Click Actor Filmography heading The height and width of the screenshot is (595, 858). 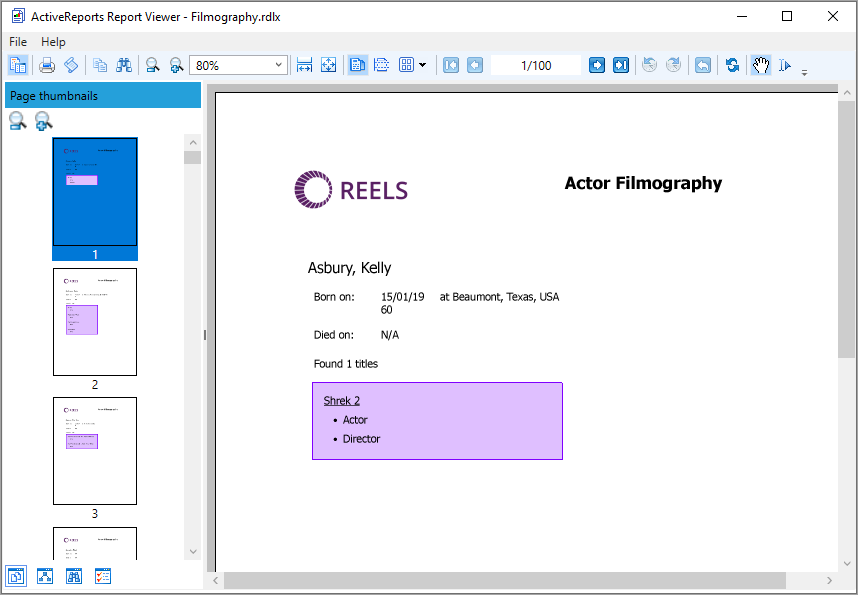tap(643, 183)
